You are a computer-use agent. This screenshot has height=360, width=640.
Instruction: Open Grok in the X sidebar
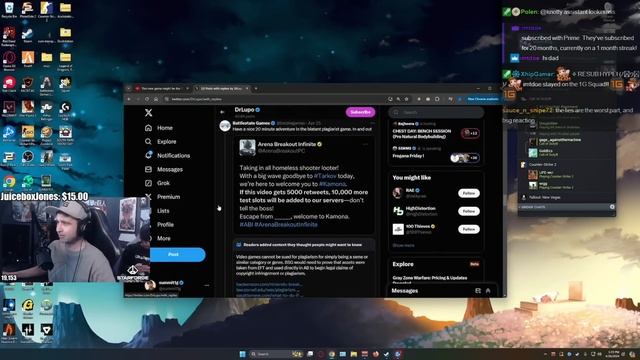(157, 183)
